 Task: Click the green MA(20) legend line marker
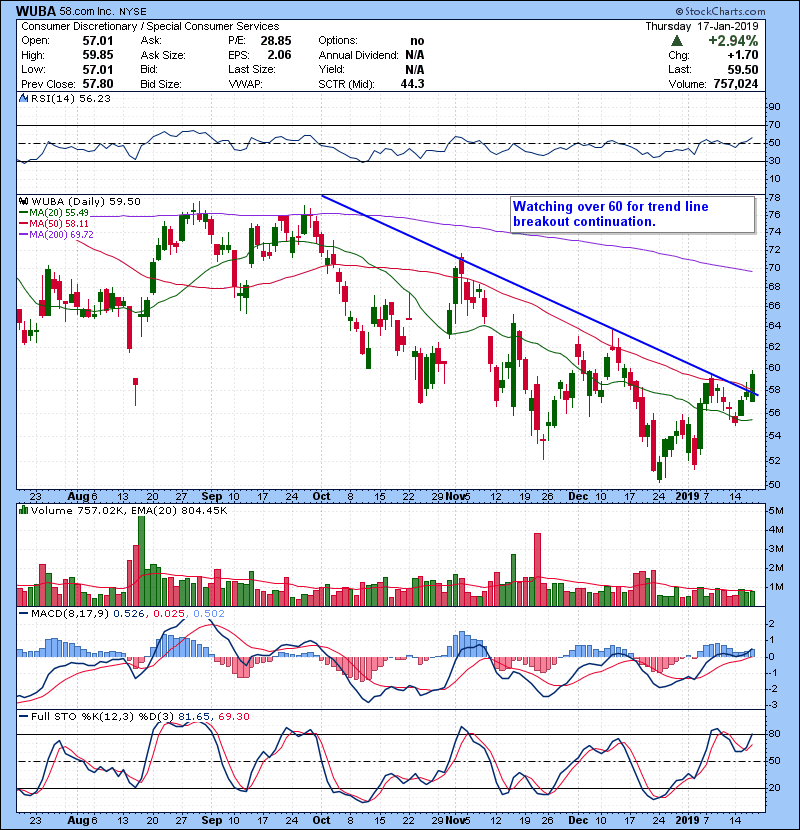(x=23, y=213)
